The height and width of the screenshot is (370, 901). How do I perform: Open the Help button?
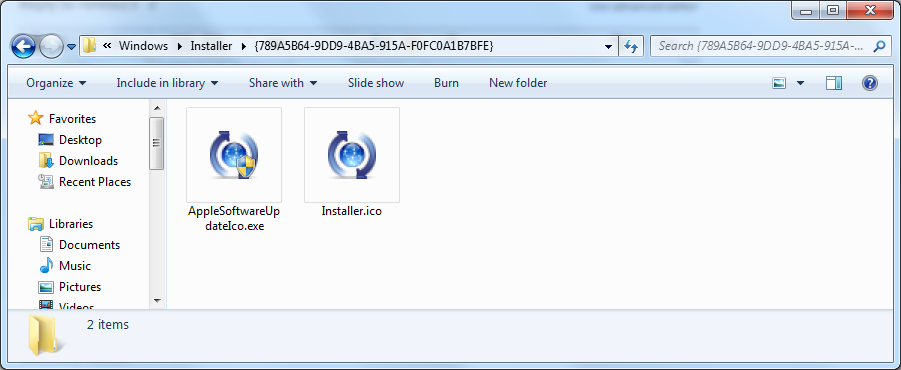[x=870, y=83]
